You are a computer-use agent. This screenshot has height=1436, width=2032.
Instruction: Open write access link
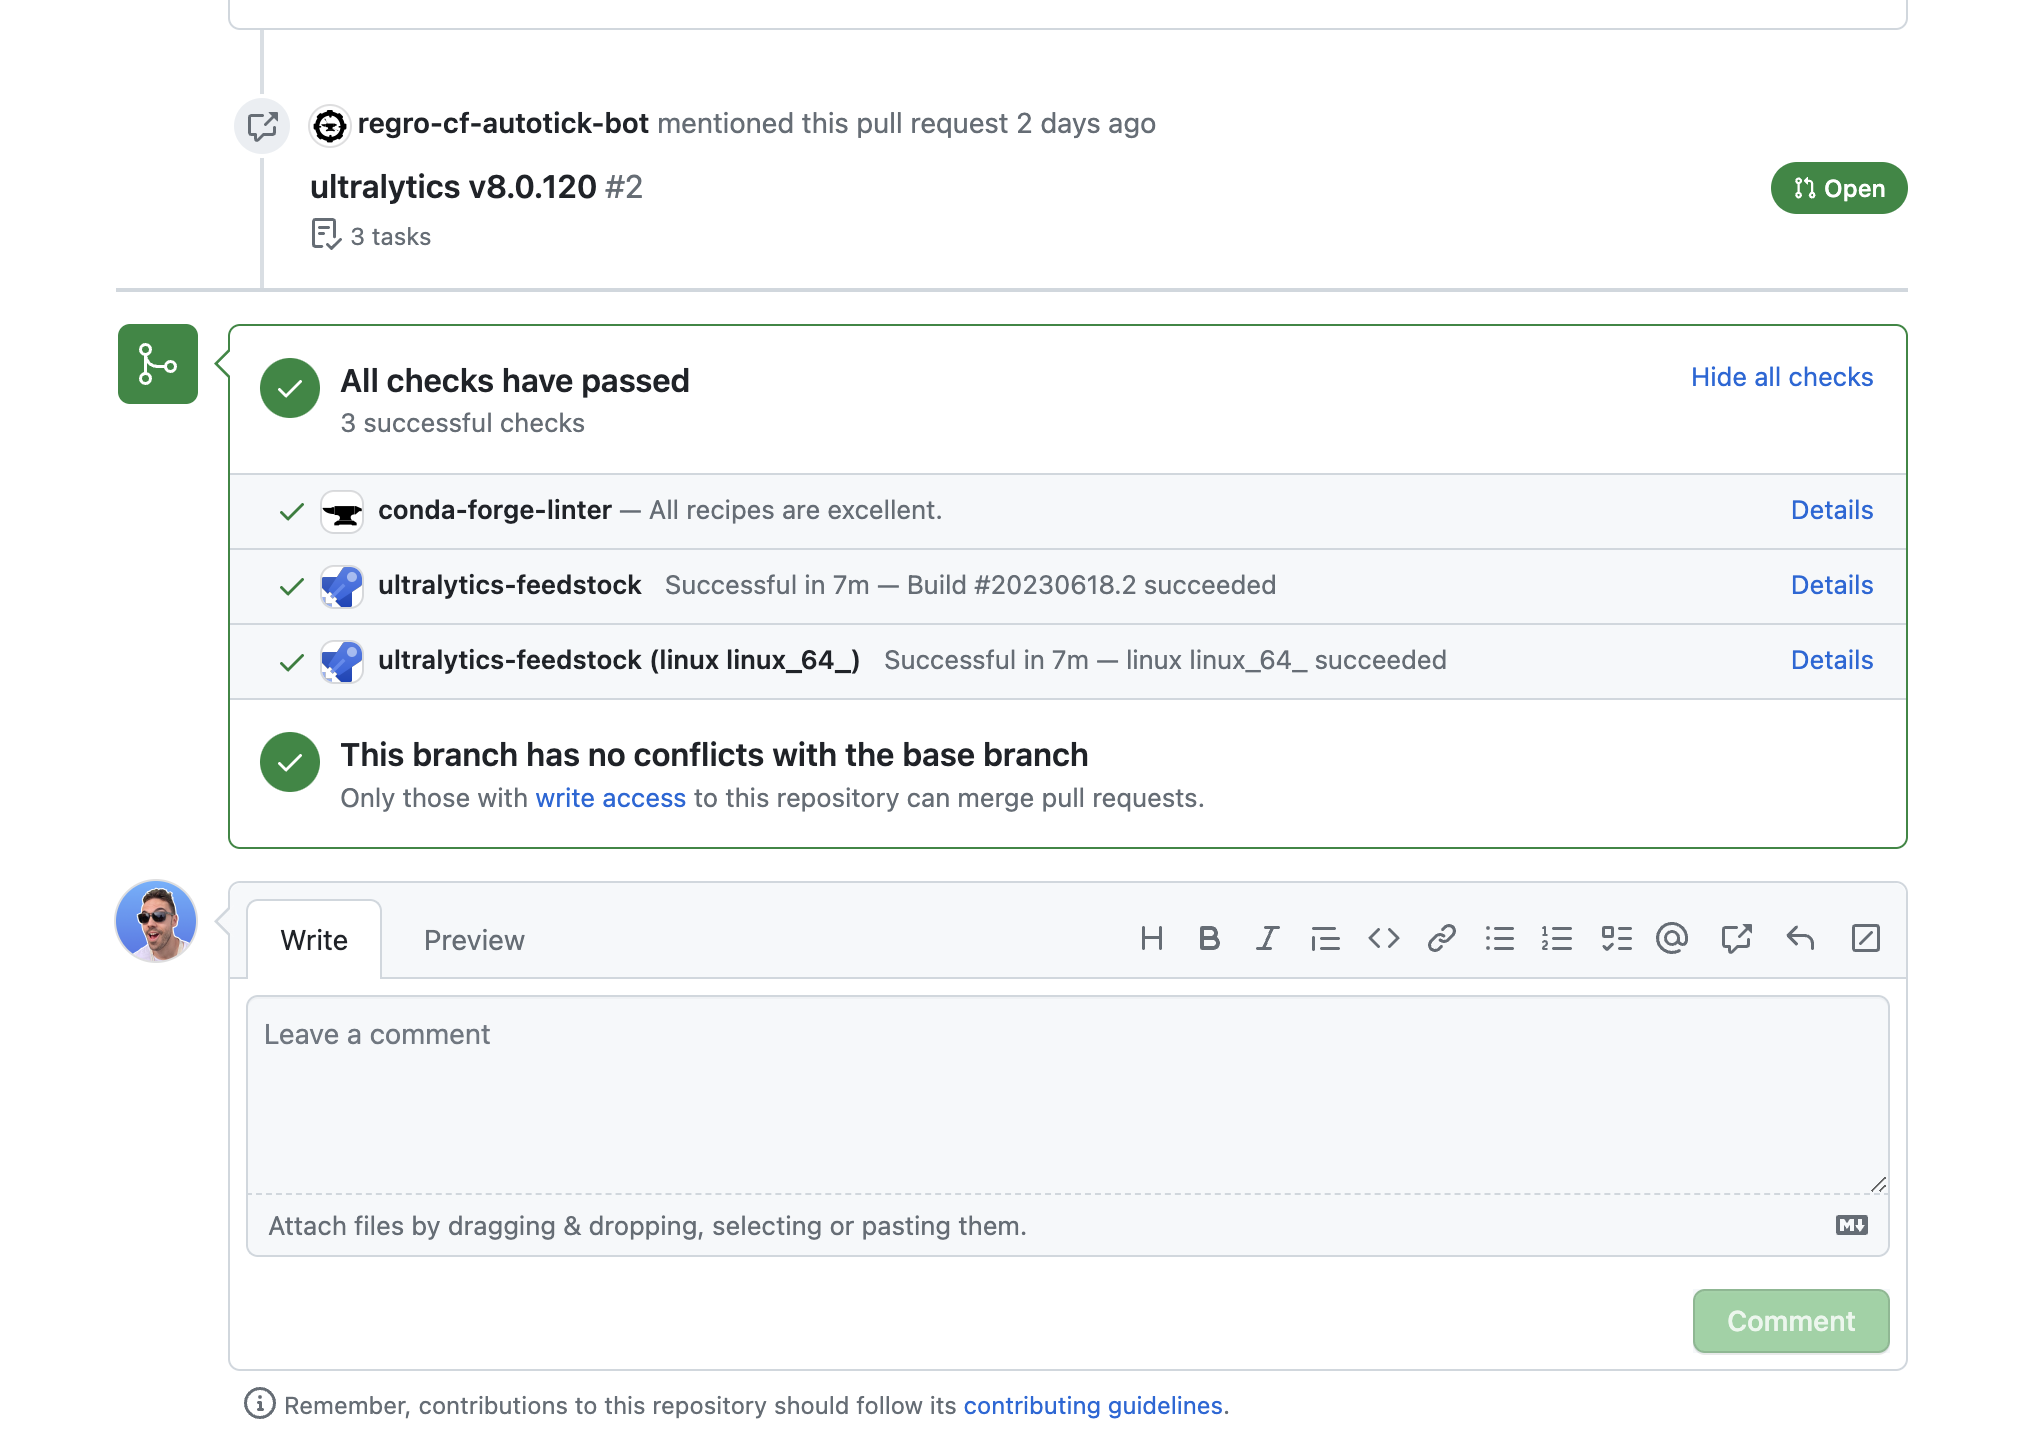coord(611,798)
